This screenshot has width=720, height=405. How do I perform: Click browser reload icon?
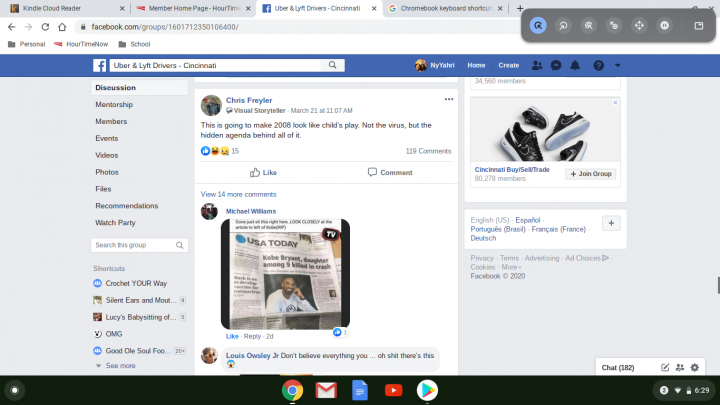[x=45, y=27]
